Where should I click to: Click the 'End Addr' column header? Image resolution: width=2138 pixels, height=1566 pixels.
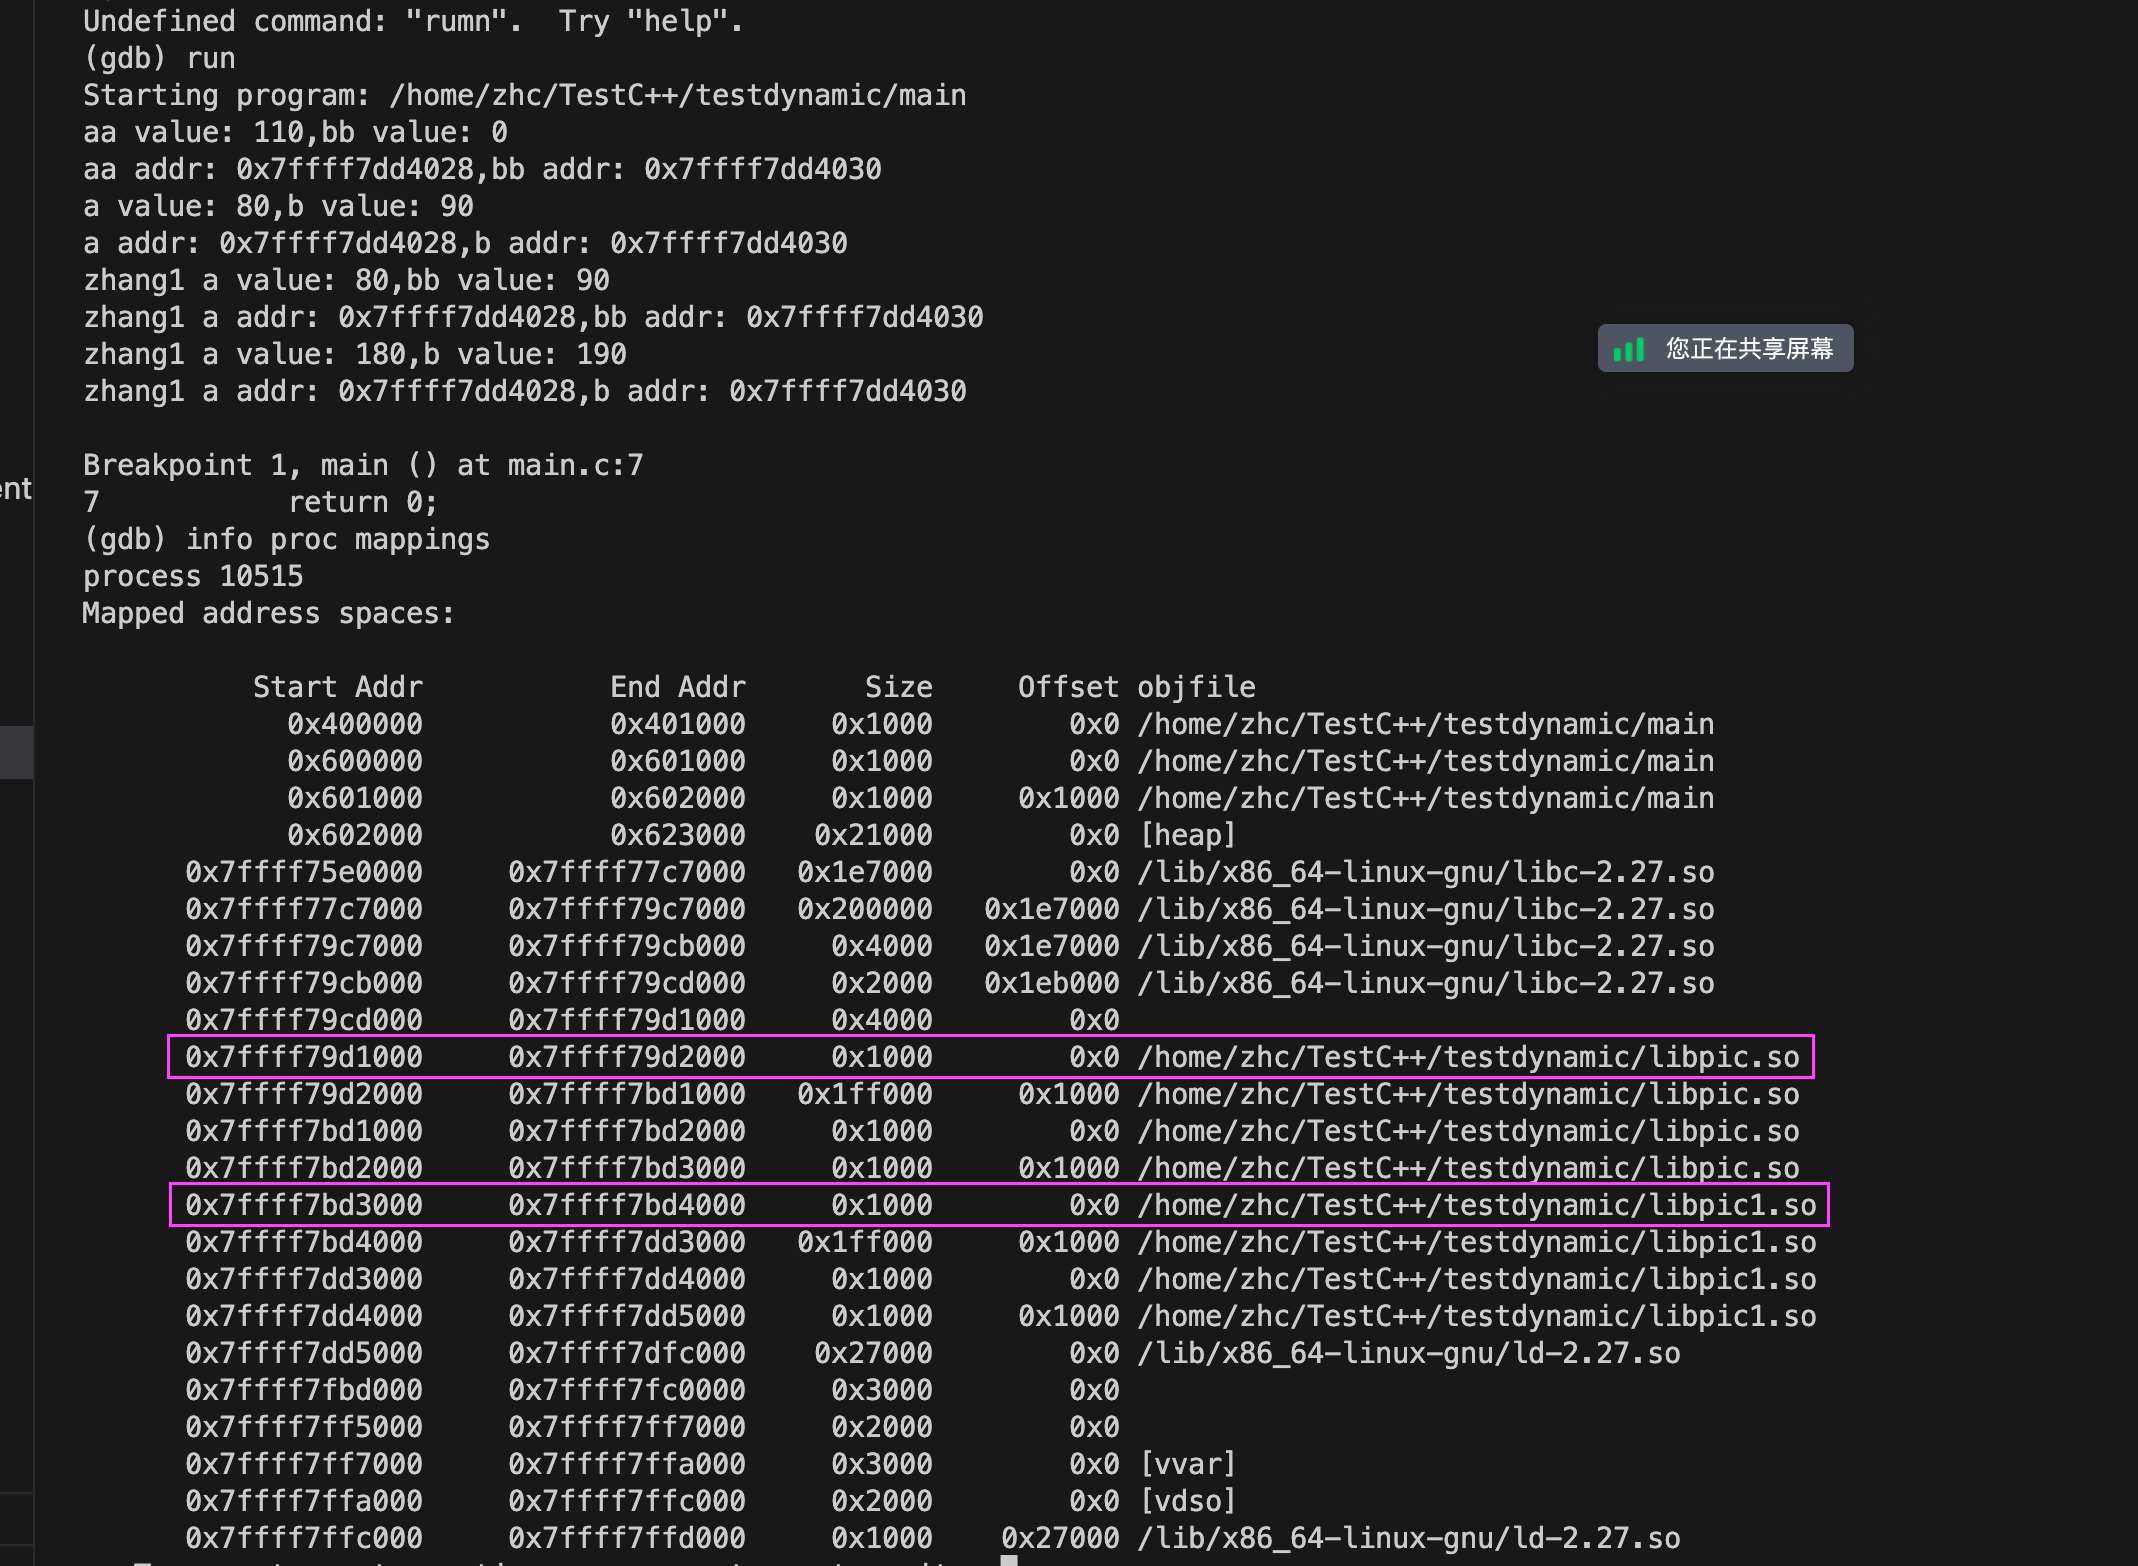point(678,687)
